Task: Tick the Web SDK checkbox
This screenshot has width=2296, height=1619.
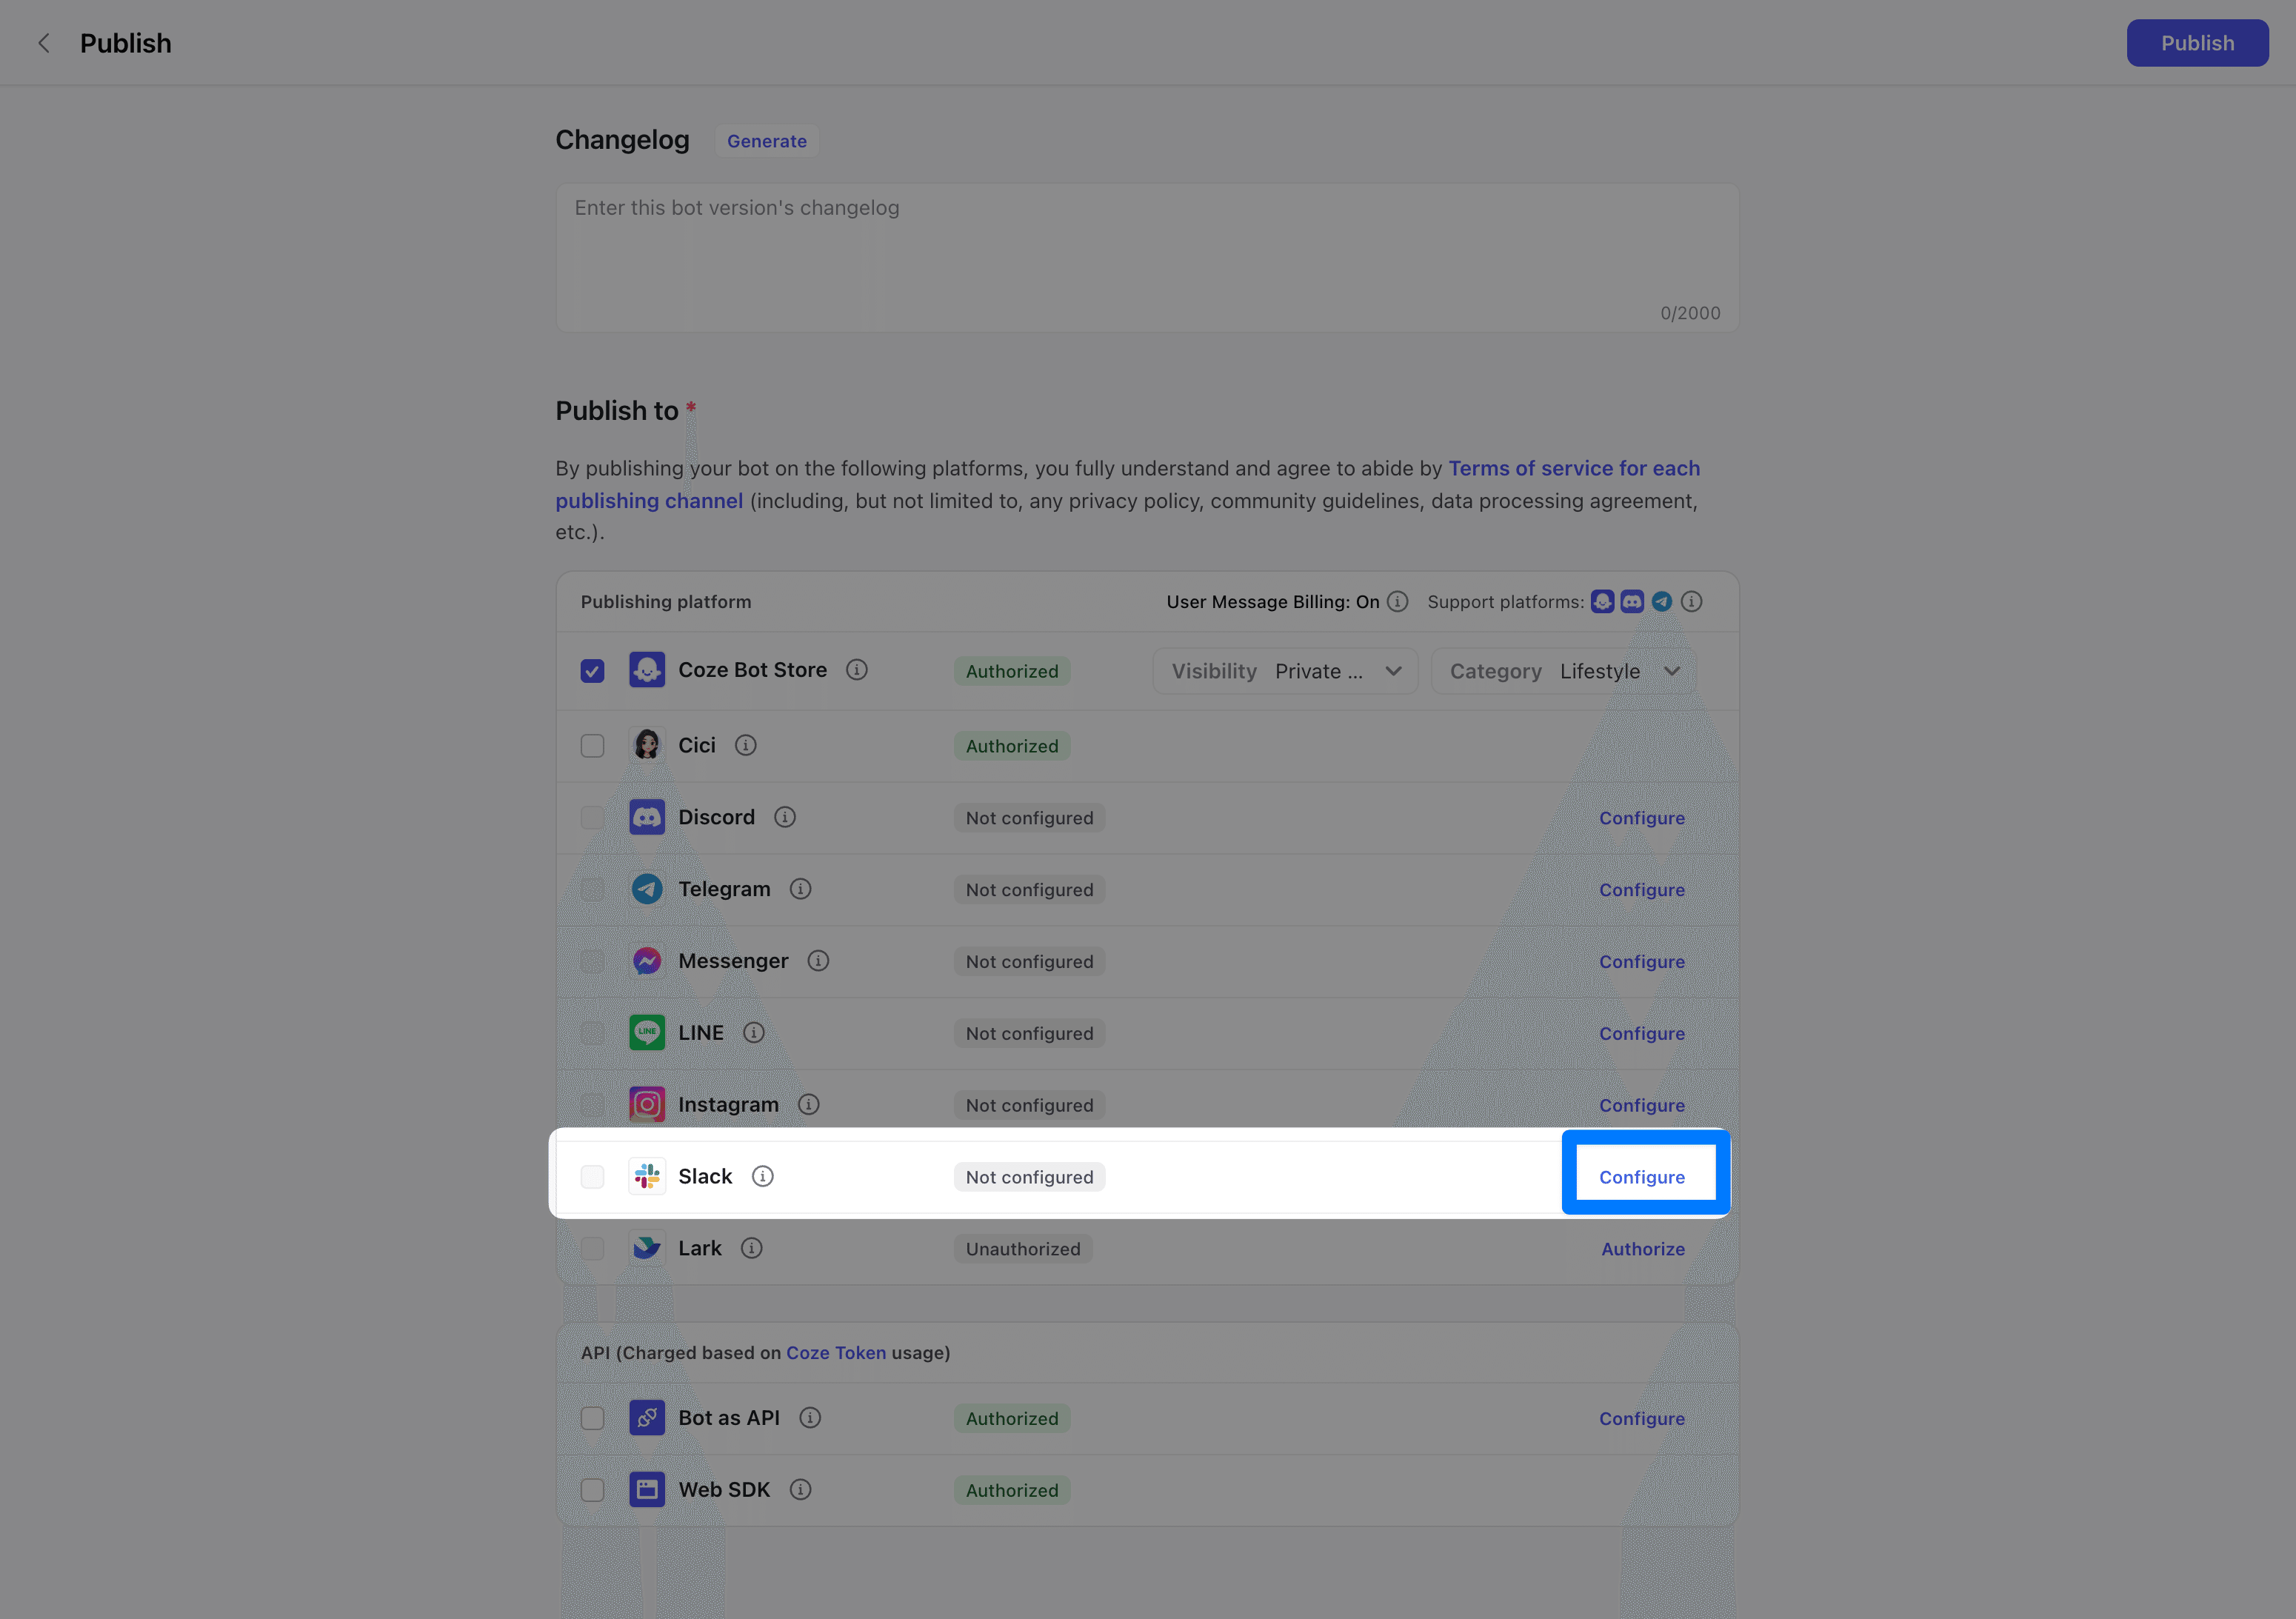Action: [x=592, y=1490]
